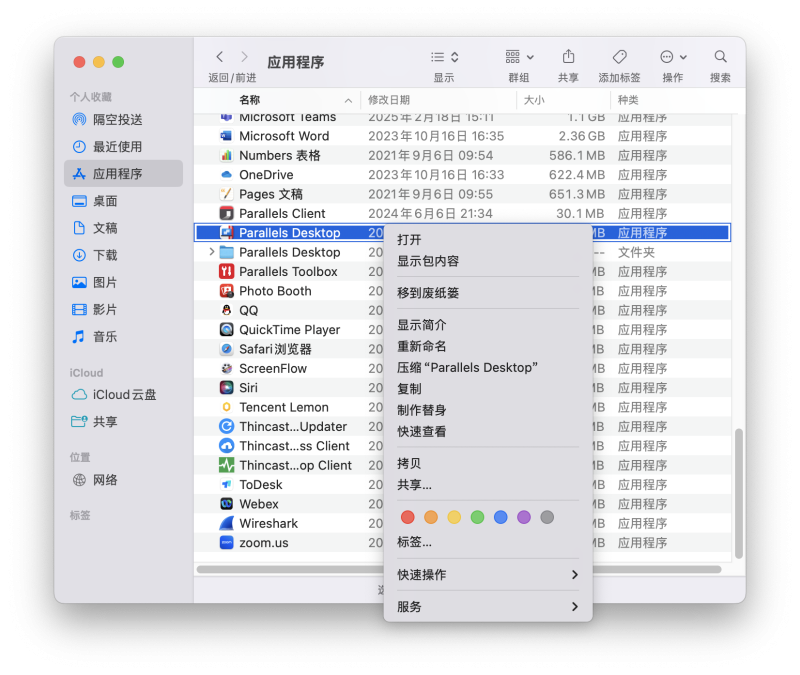This screenshot has width=800, height=675.
Task: Open 最近使用 in the sidebar
Action: pos(123,147)
